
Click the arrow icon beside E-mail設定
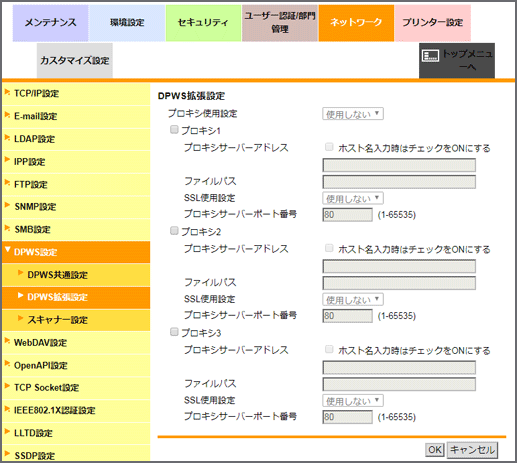coord(7,115)
